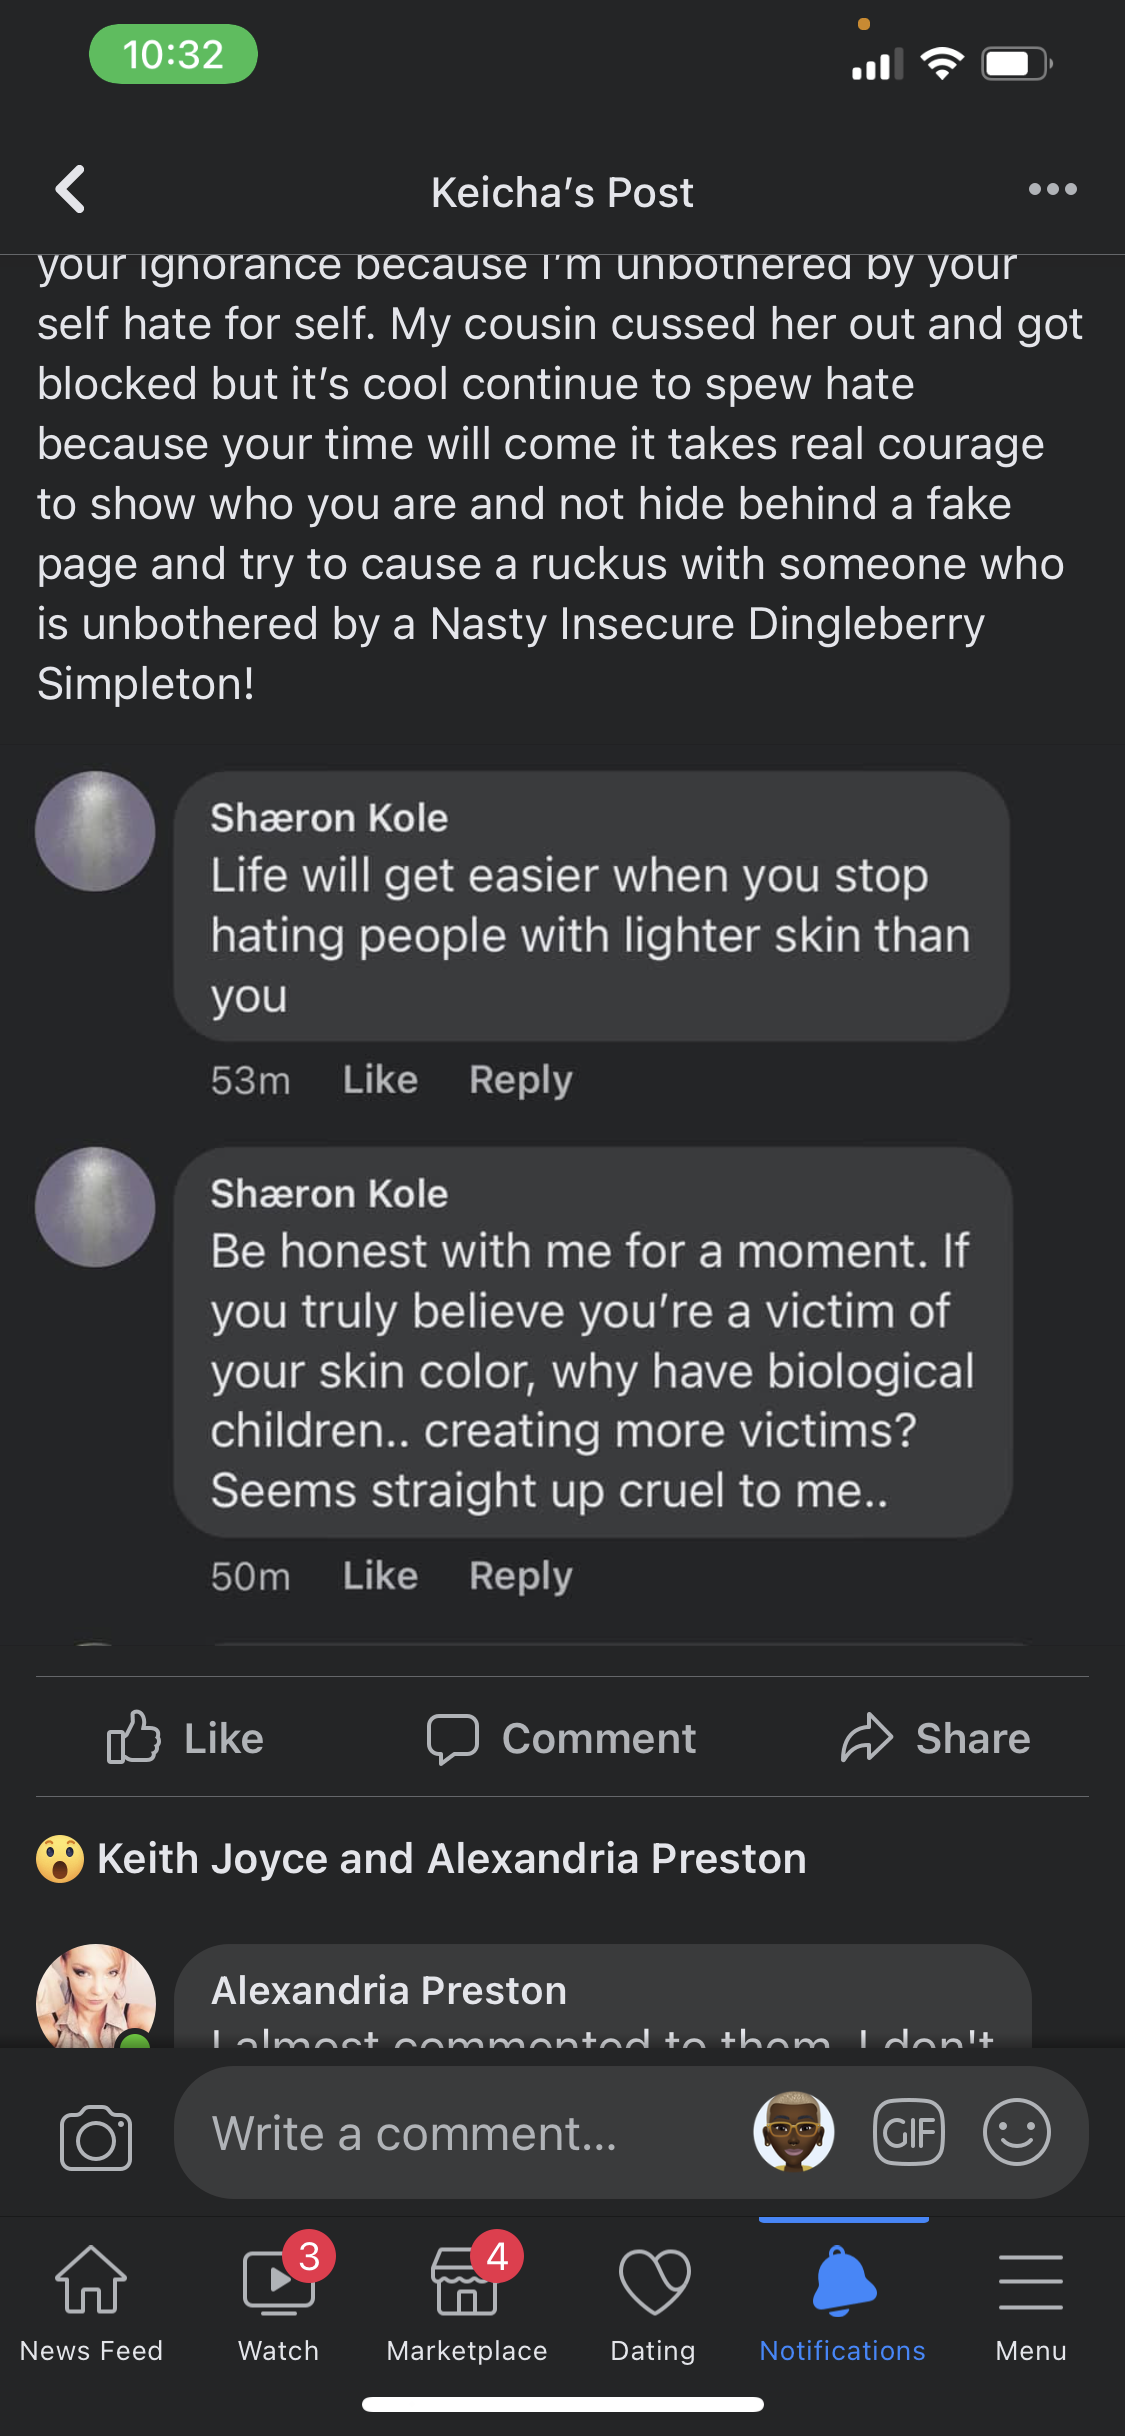Open the GIF picker in the comment box
1125x2436 pixels.
click(x=908, y=2132)
